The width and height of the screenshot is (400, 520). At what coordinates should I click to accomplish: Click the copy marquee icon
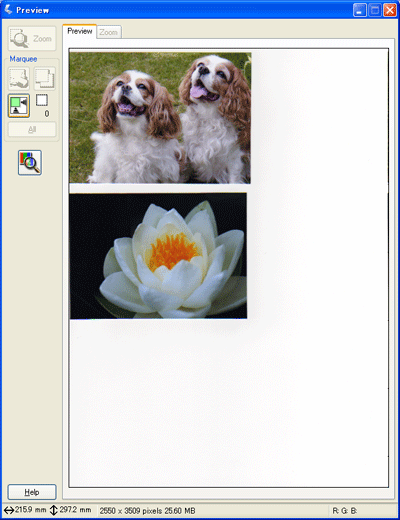pos(45,79)
